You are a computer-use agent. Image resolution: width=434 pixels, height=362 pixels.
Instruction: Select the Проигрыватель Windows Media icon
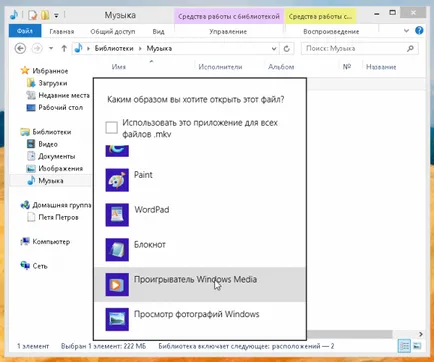pyautogui.click(x=117, y=285)
